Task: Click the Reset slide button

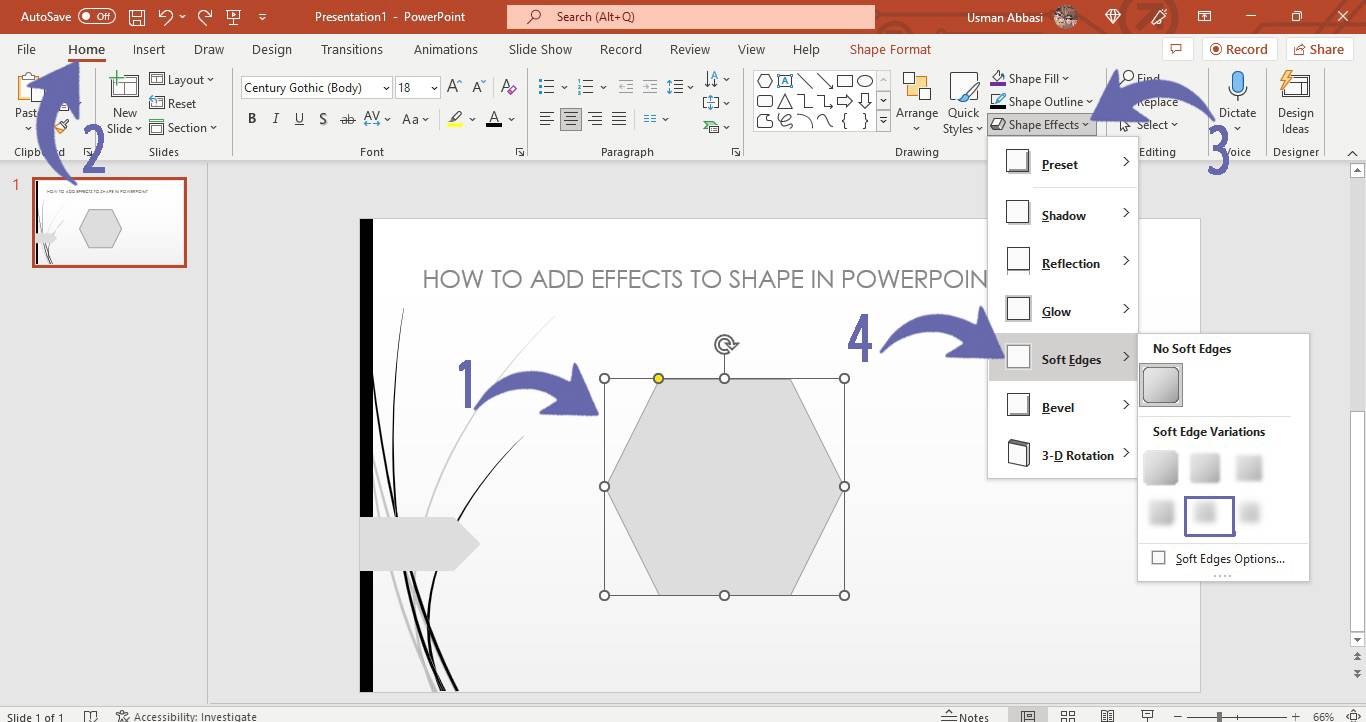Action: pos(172,103)
